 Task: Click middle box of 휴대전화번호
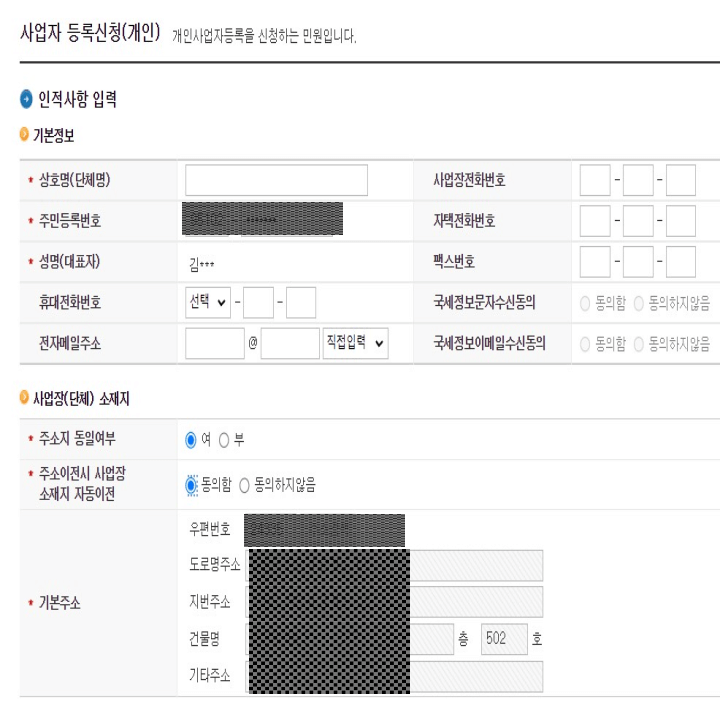coord(258,303)
